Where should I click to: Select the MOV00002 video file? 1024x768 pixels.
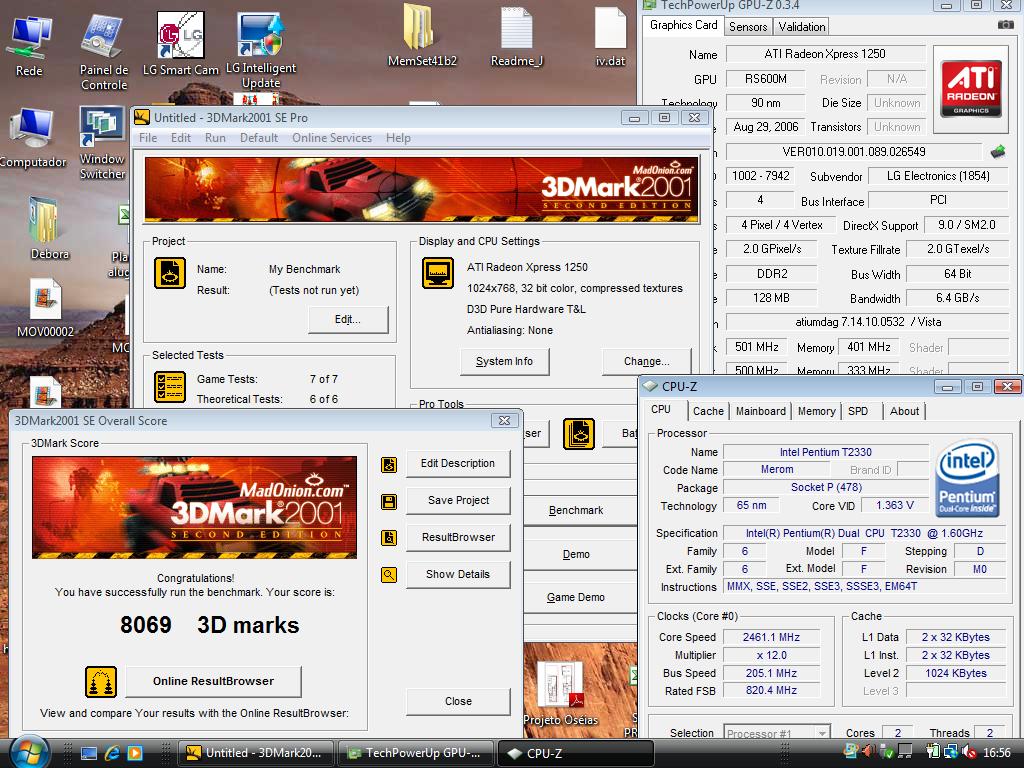[45, 308]
